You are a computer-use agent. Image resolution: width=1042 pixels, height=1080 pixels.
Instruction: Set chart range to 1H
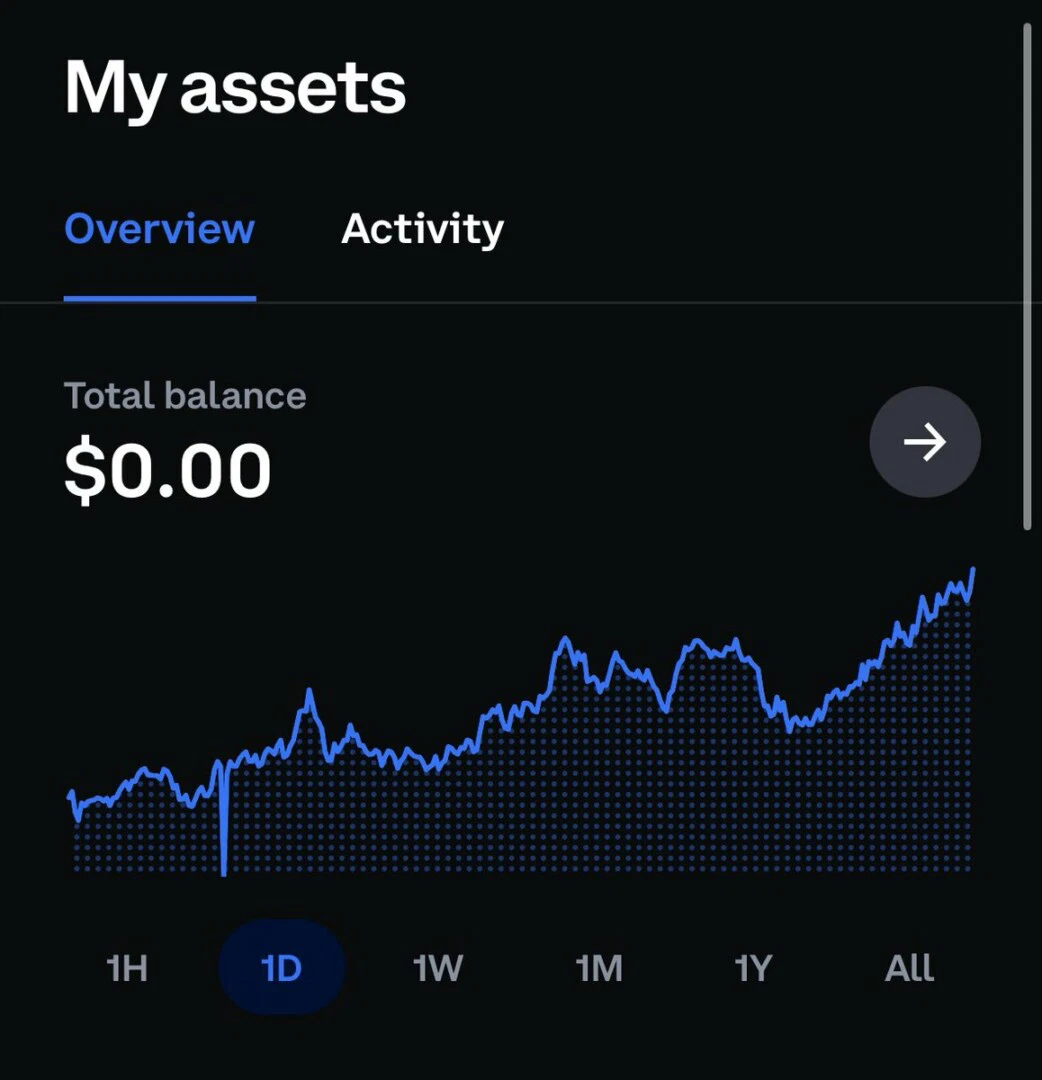click(x=127, y=968)
